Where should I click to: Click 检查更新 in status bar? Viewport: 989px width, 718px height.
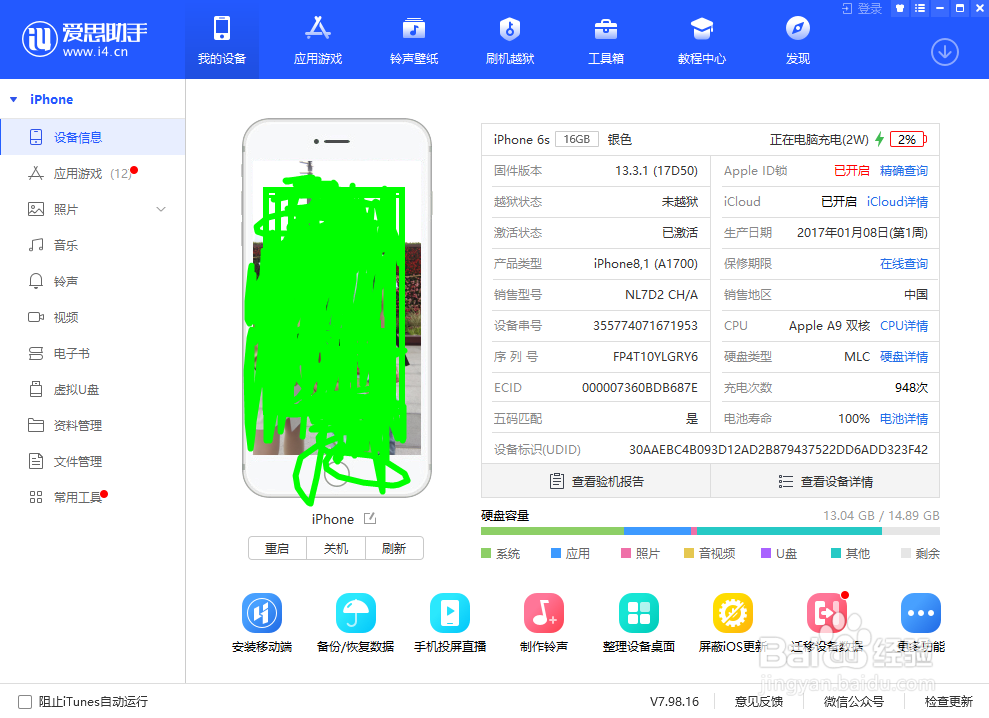tap(949, 702)
